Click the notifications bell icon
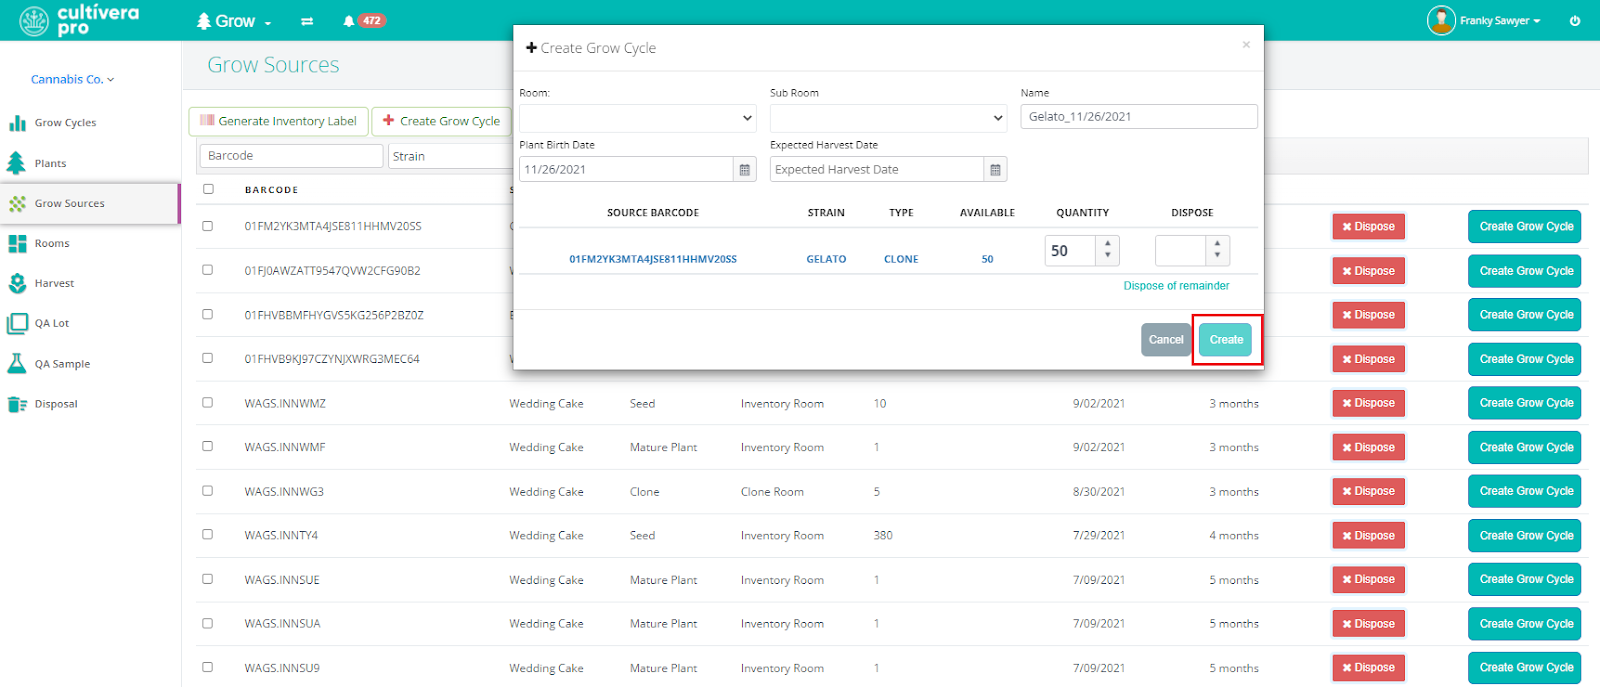 (349, 21)
